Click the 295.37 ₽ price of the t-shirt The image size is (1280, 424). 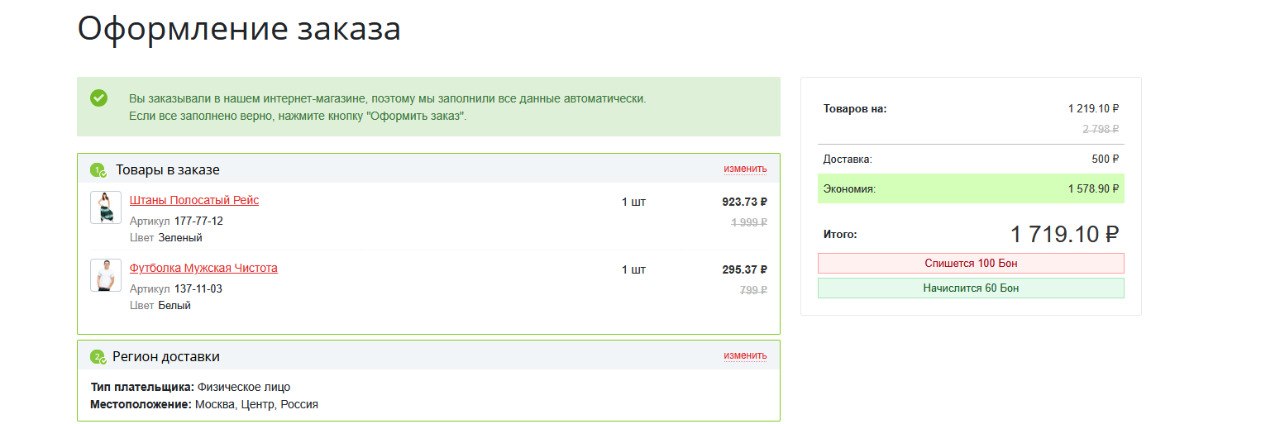point(744,269)
